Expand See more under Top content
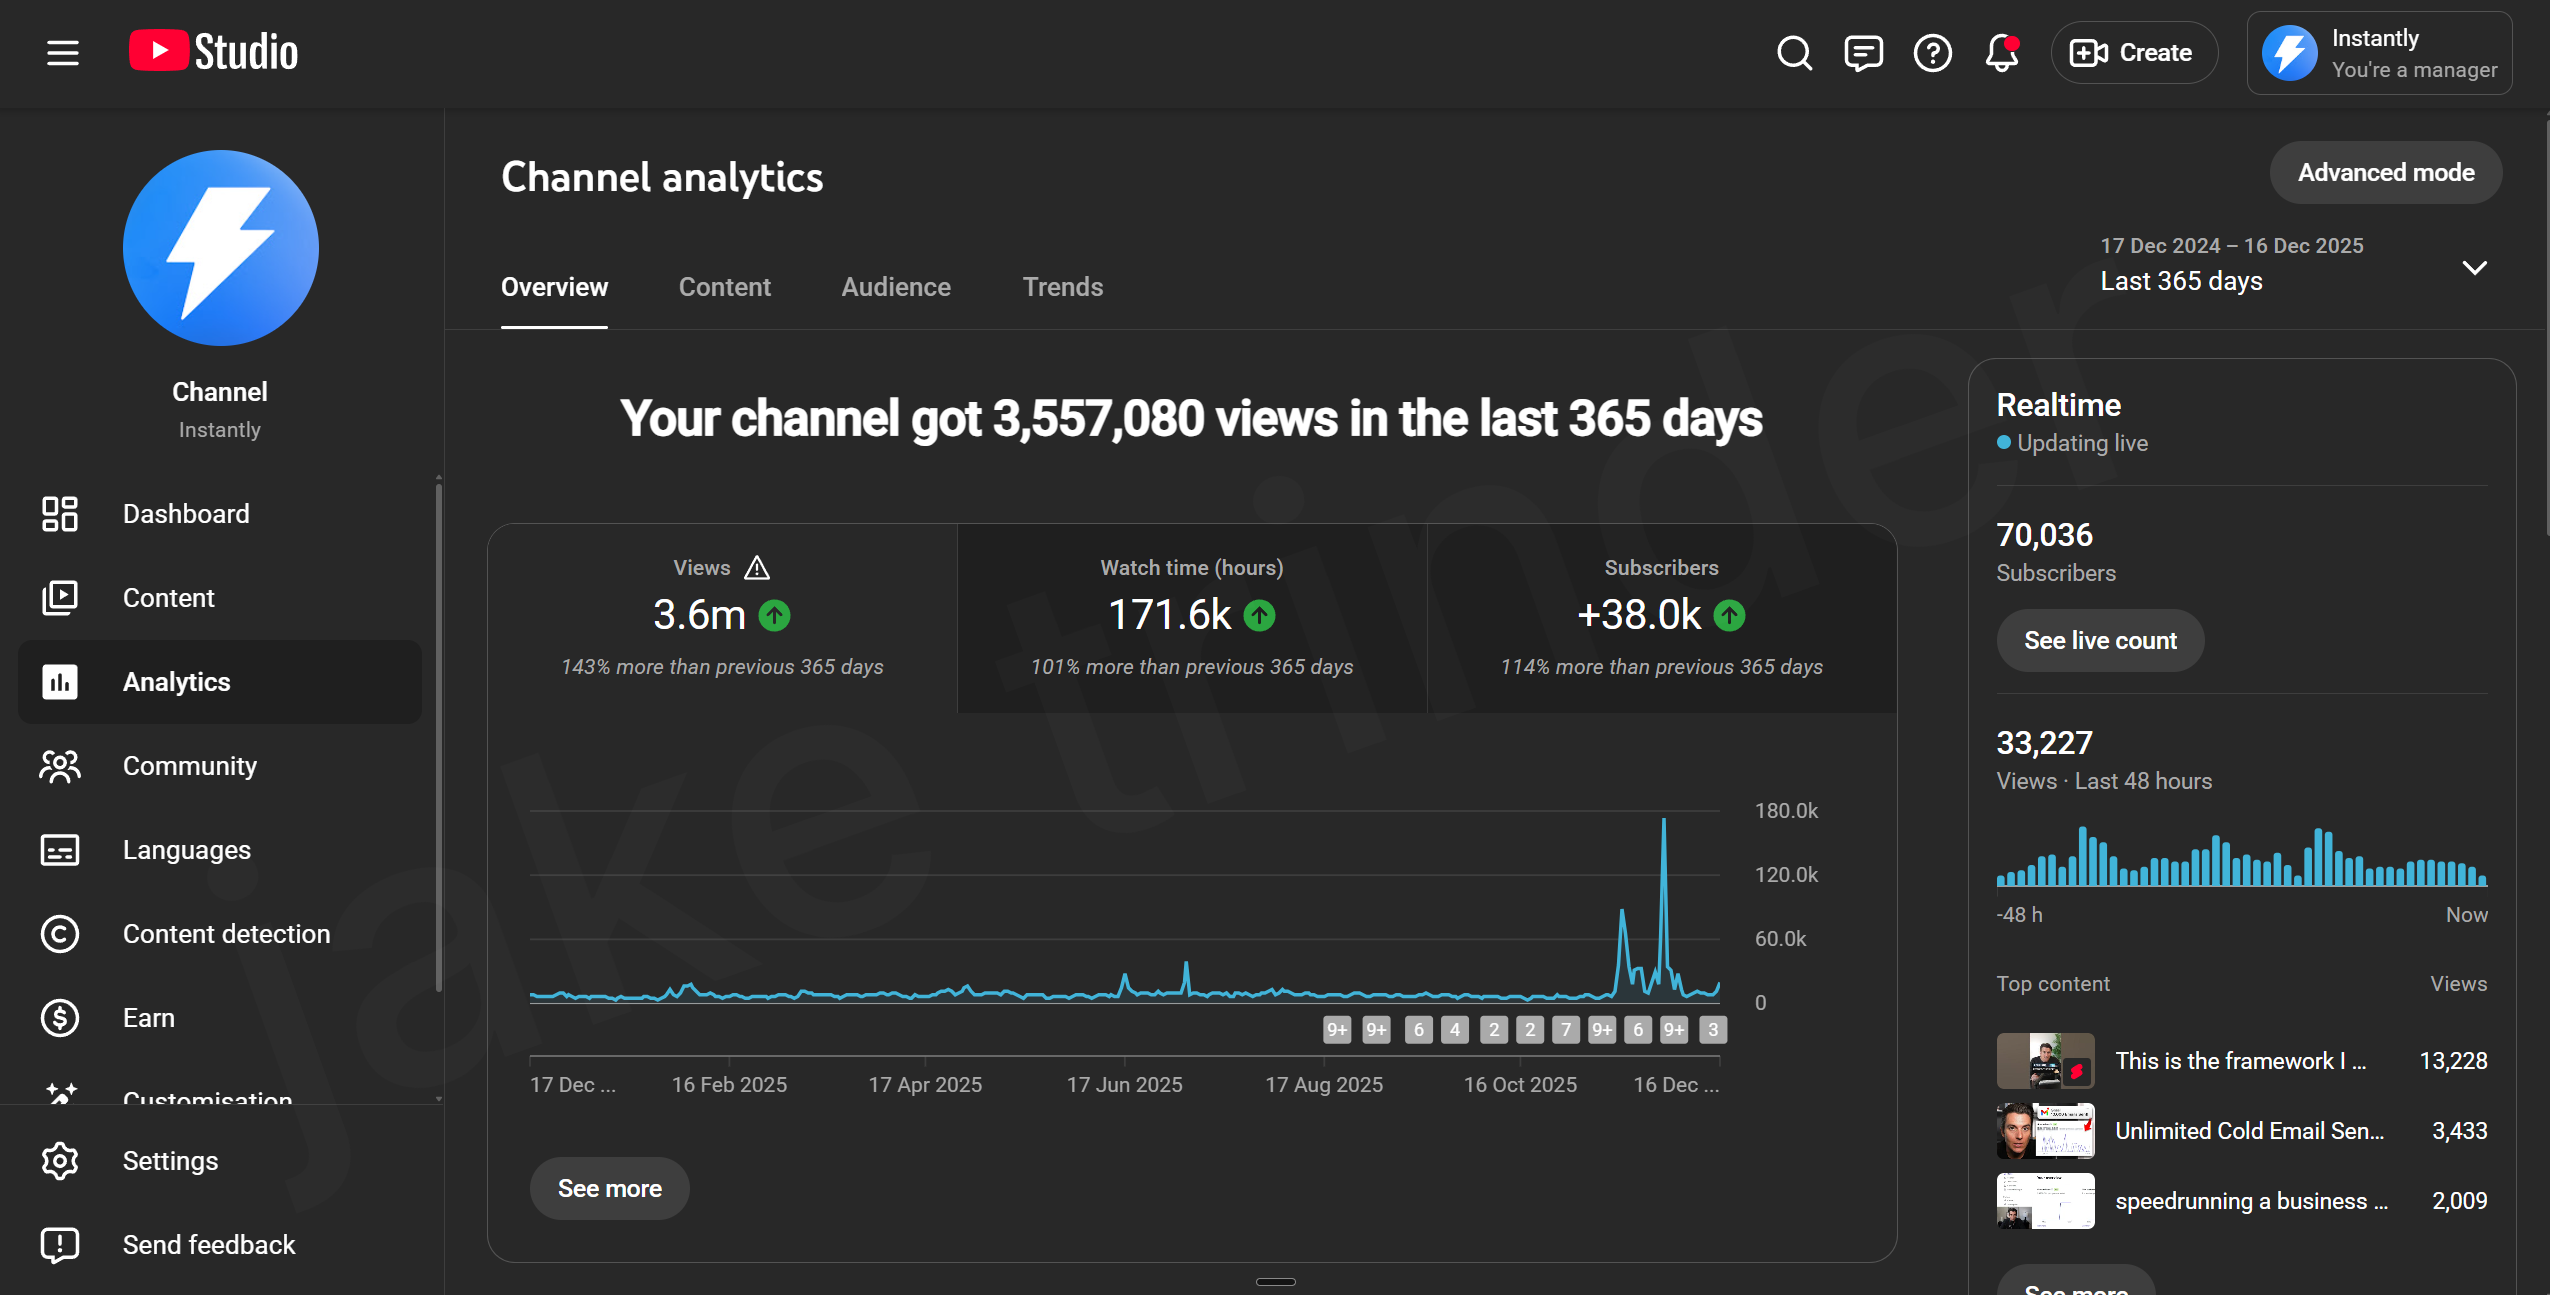 click(x=2075, y=1288)
